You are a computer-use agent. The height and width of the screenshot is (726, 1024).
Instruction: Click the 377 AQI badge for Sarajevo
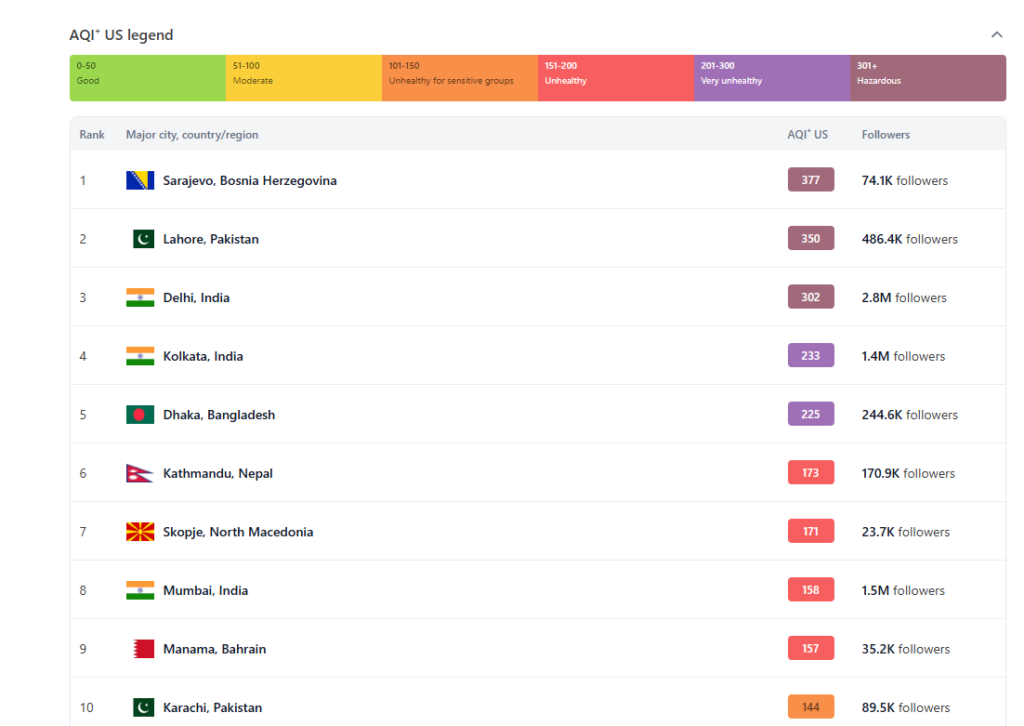[x=810, y=180]
